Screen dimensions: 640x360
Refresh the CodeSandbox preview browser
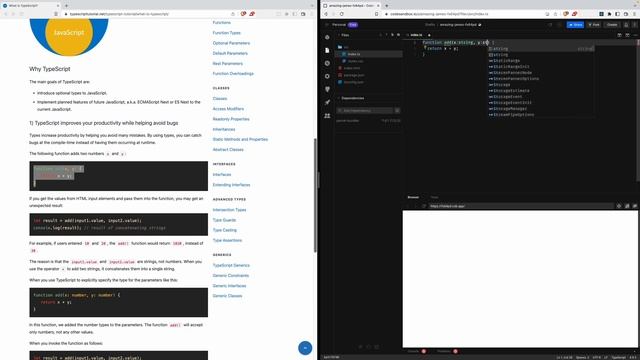[x=424, y=206]
